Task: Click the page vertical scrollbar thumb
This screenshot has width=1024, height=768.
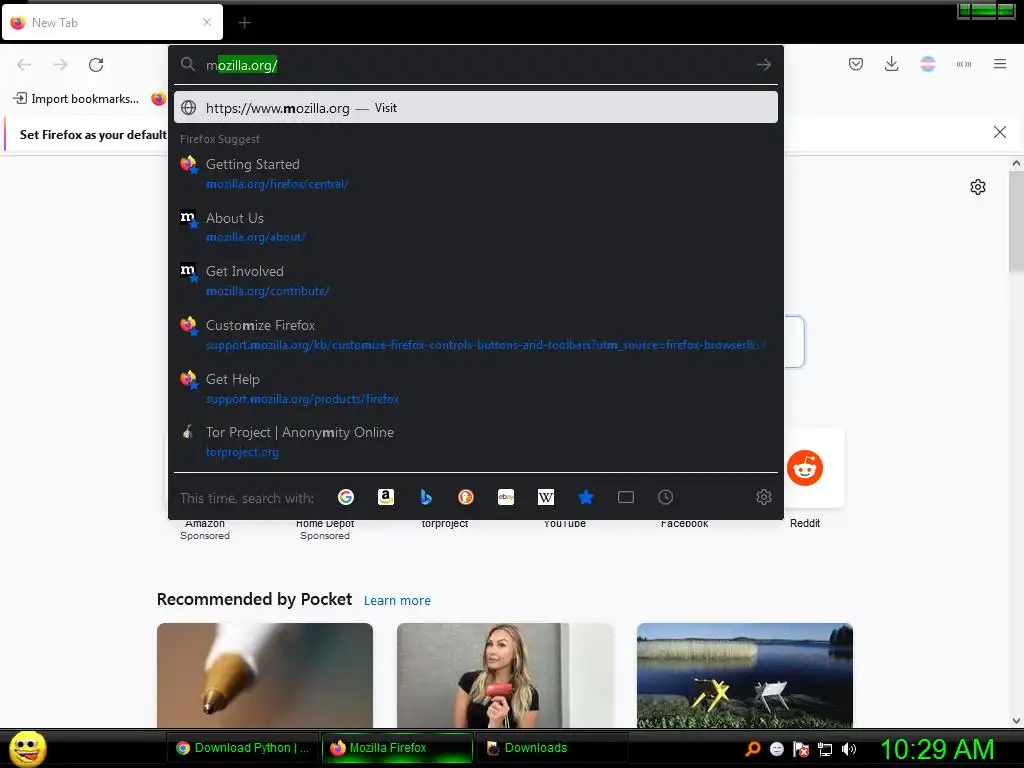Action: [x=1016, y=222]
